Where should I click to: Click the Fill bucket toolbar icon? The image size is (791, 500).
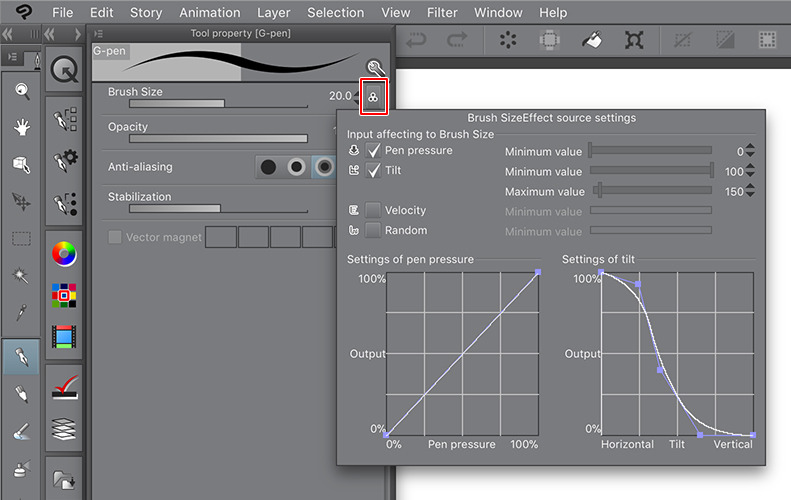[592, 41]
